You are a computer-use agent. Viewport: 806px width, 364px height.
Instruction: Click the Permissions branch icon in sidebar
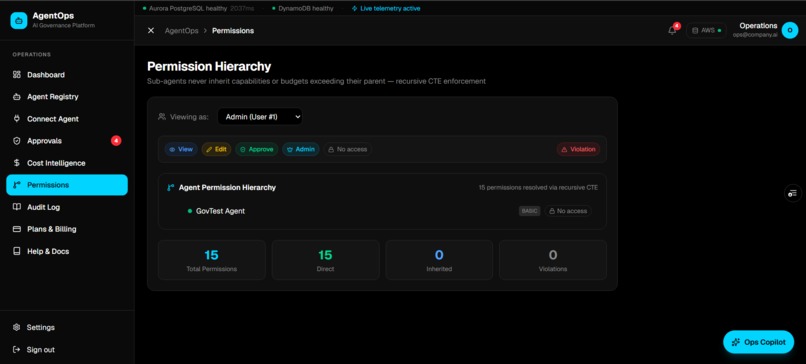[x=16, y=185]
